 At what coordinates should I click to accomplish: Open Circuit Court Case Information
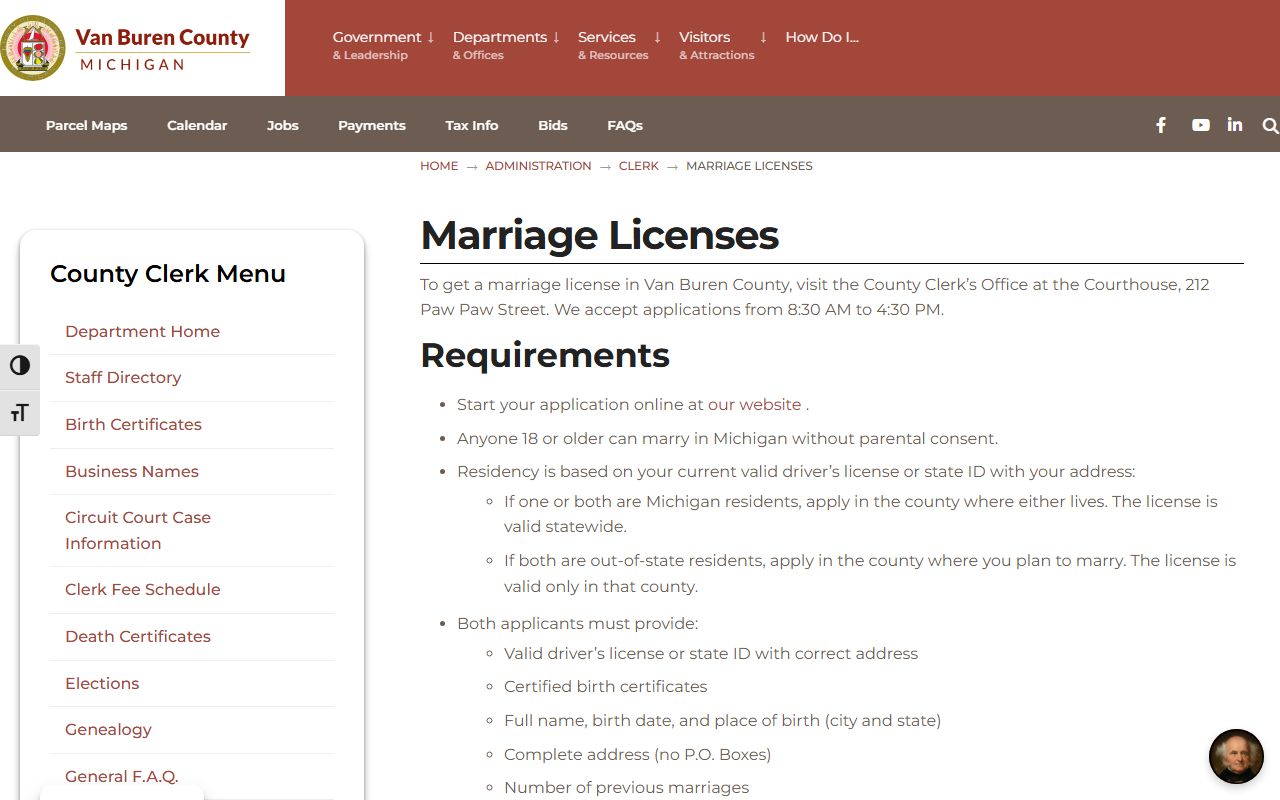click(x=138, y=530)
